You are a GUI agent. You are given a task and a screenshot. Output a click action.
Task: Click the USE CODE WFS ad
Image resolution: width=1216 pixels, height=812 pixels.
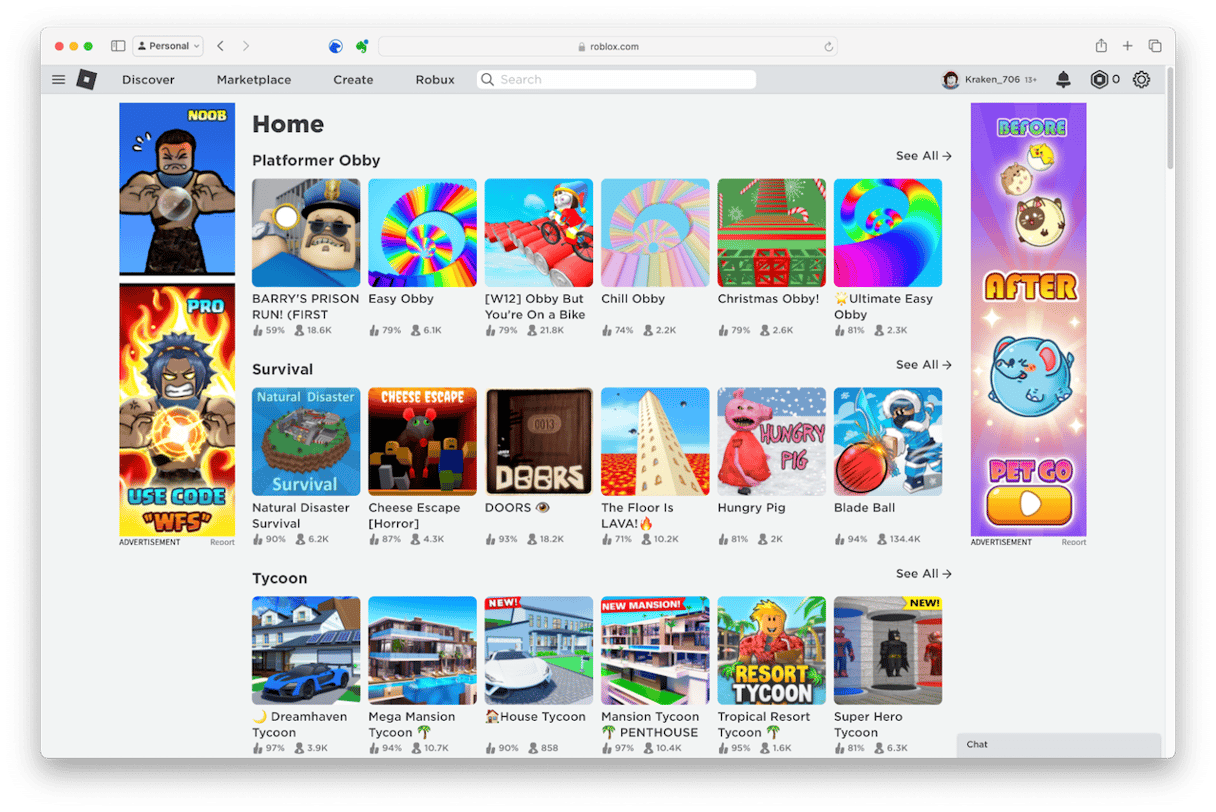point(177,410)
